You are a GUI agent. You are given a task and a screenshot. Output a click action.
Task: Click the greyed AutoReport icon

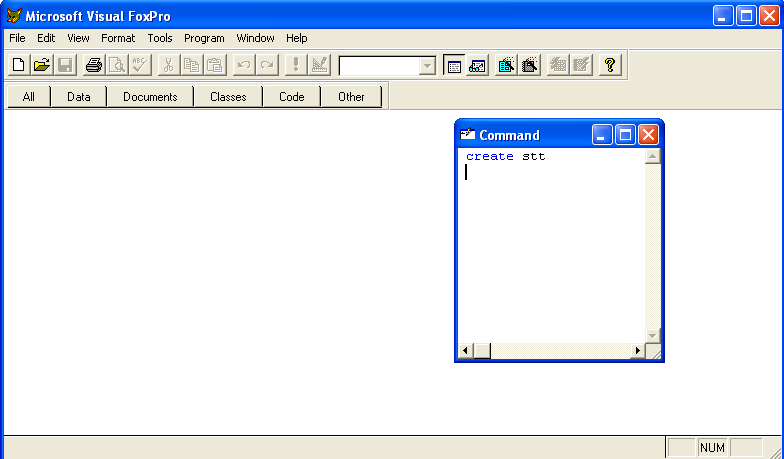point(582,65)
